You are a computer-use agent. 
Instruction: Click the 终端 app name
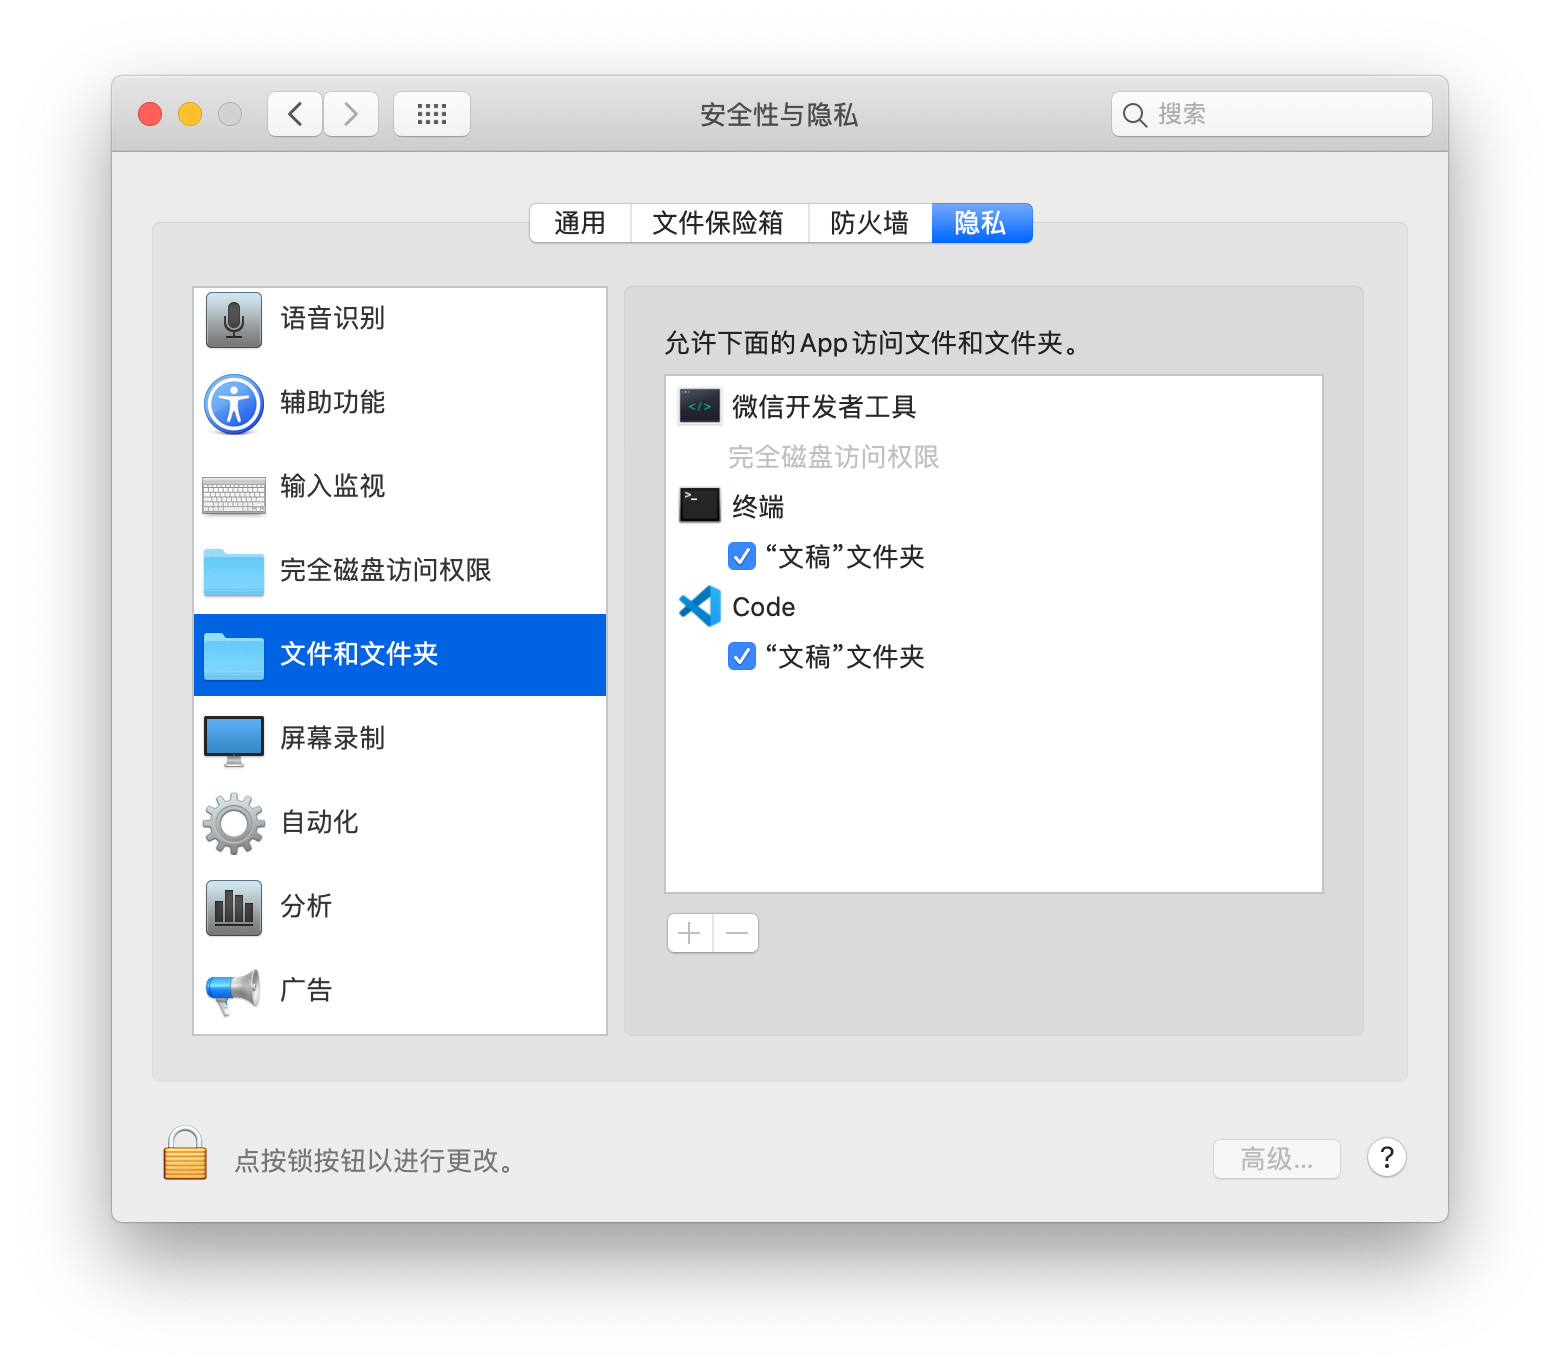pyautogui.click(x=758, y=507)
